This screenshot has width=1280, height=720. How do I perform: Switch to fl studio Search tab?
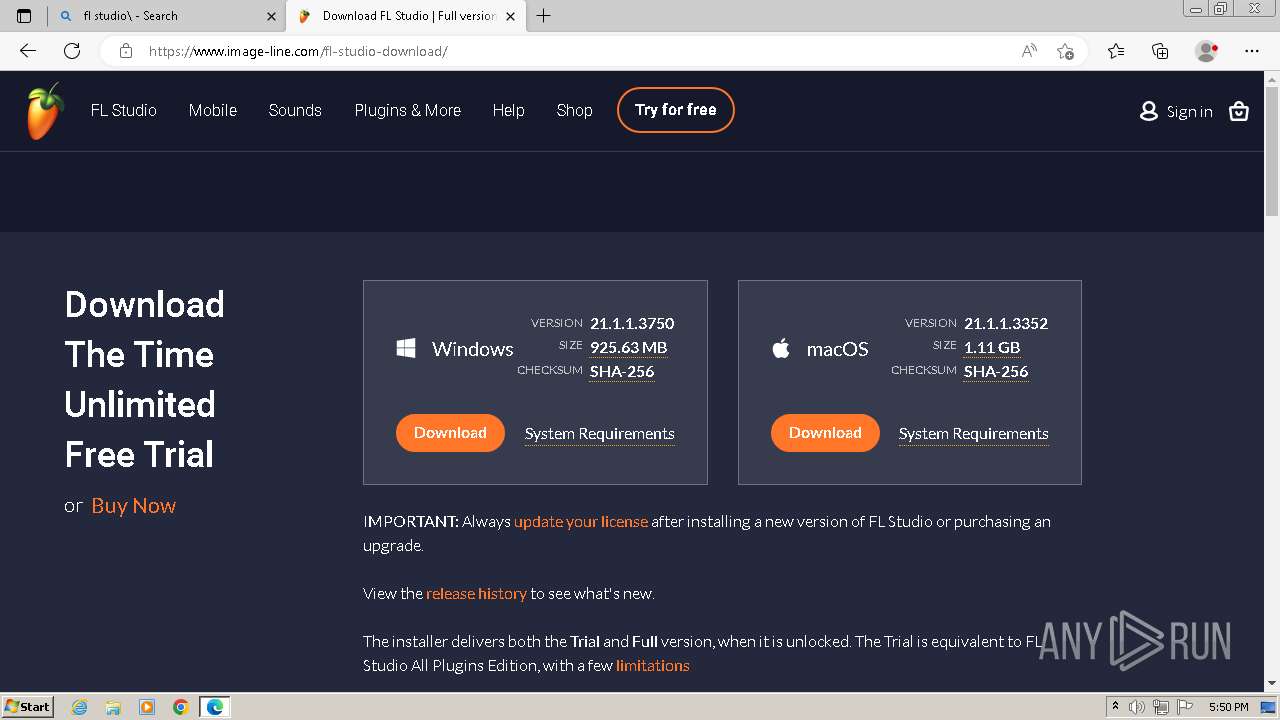click(x=166, y=16)
